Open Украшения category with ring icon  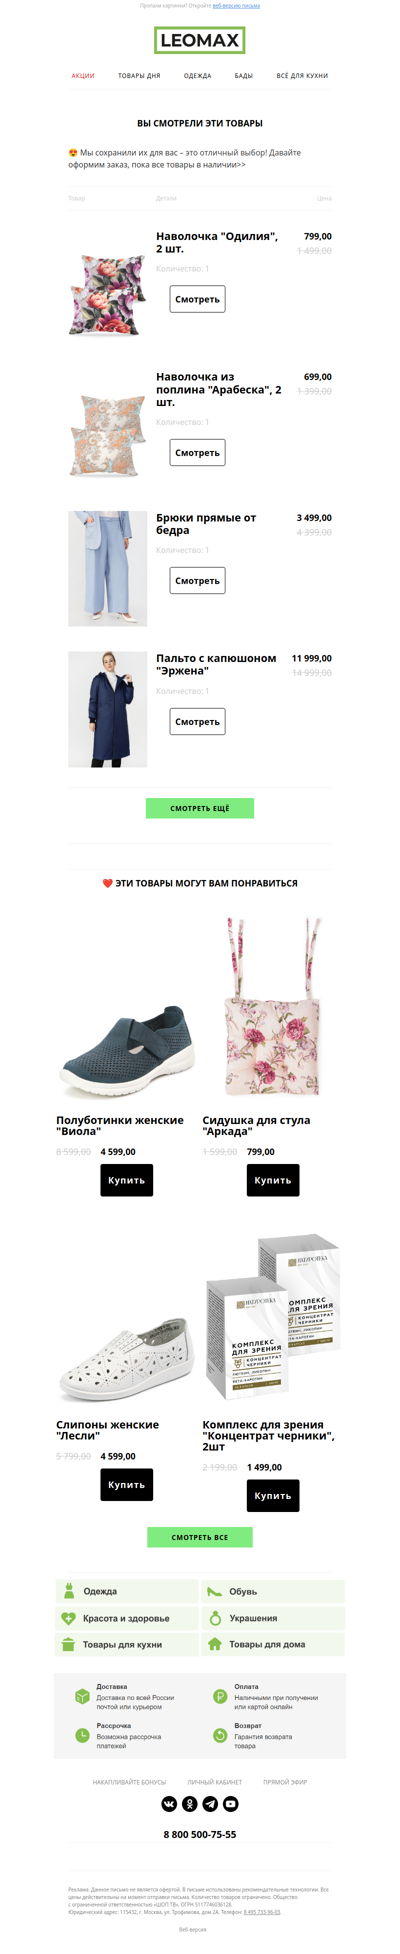pyautogui.click(x=273, y=1617)
